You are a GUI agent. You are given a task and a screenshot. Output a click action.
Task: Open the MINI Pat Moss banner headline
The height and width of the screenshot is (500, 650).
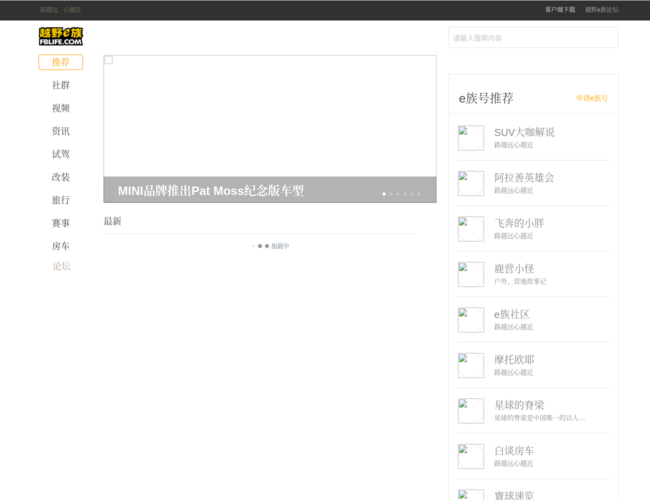[211, 190]
